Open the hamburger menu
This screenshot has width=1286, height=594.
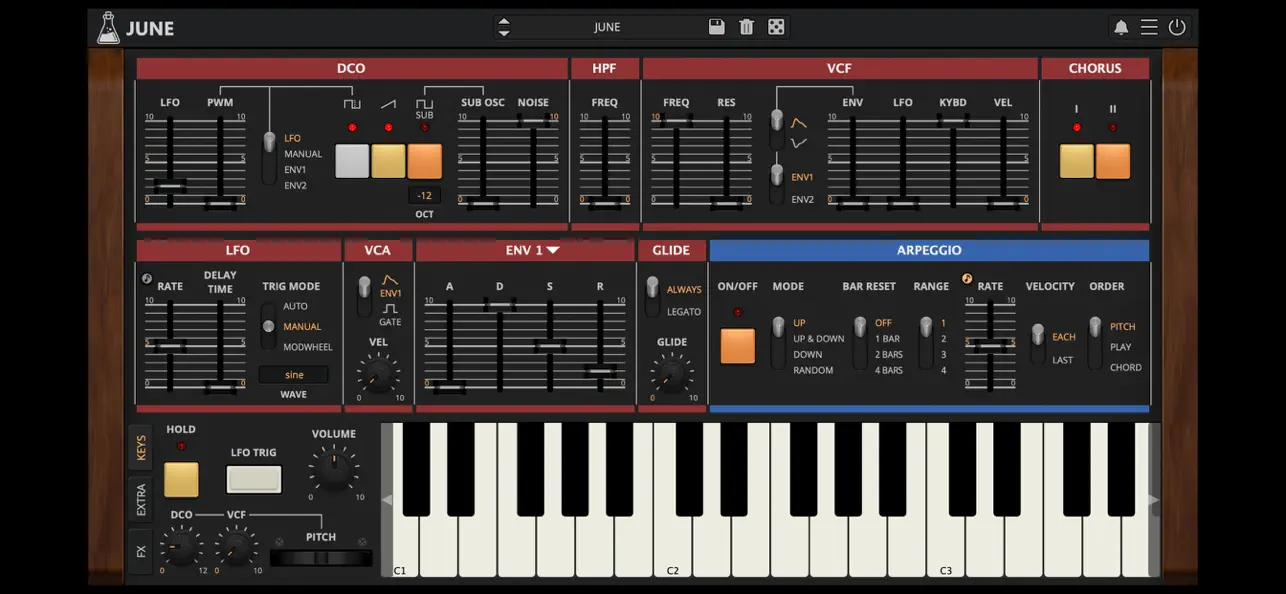(x=1148, y=27)
